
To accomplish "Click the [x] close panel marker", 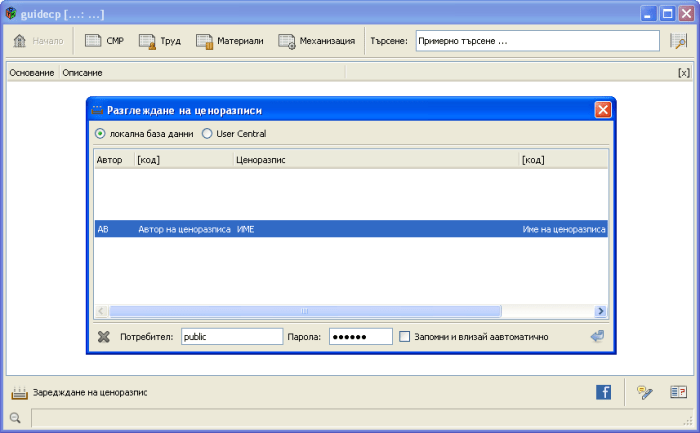I will (x=684, y=73).
